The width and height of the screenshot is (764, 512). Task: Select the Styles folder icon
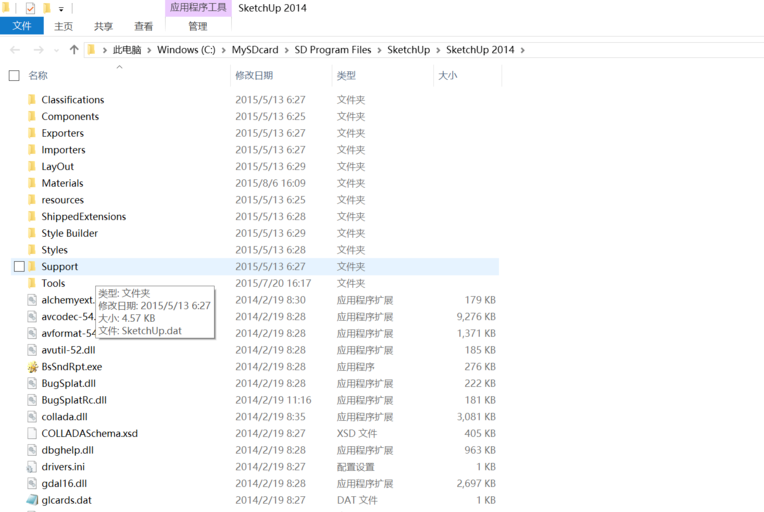click(x=32, y=250)
